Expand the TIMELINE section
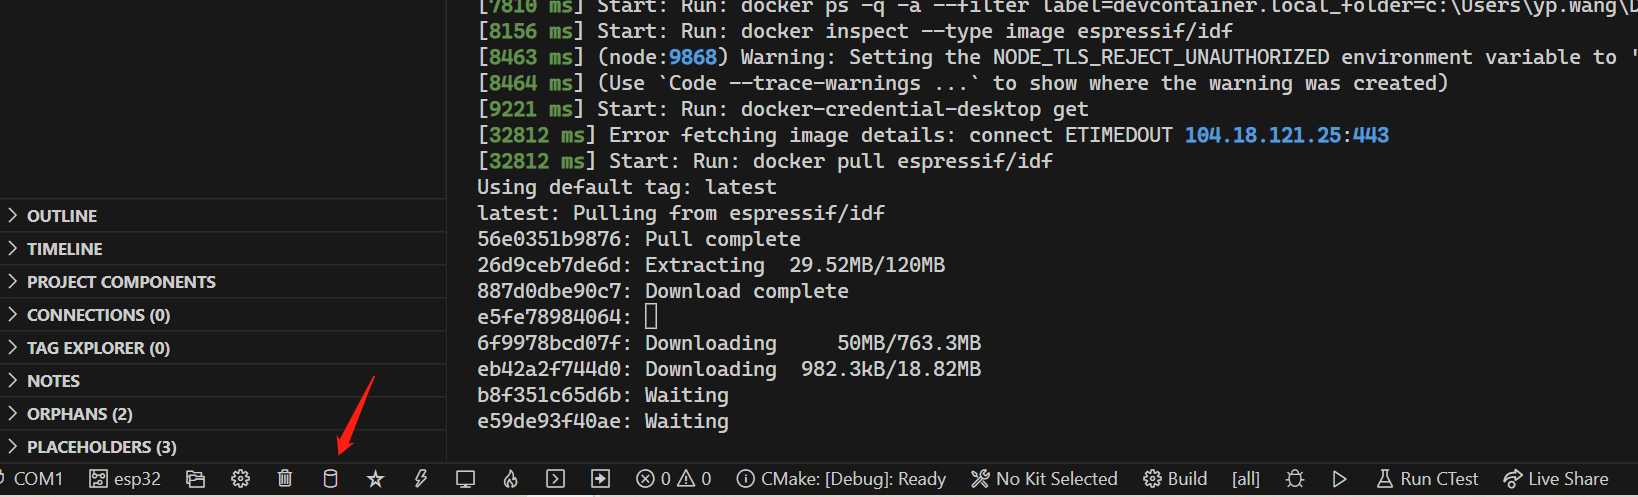Image resolution: width=1638 pixels, height=497 pixels. pyautogui.click(x=64, y=249)
